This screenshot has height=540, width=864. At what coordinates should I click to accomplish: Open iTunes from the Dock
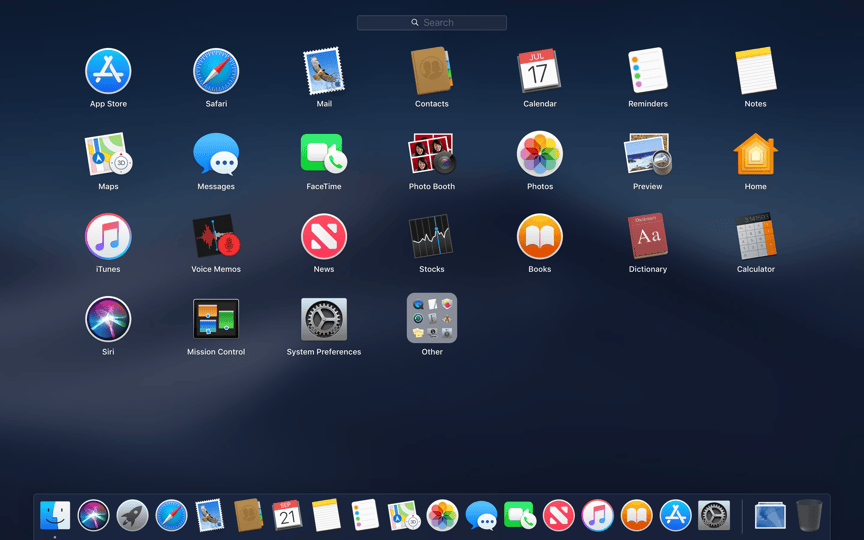coord(597,515)
